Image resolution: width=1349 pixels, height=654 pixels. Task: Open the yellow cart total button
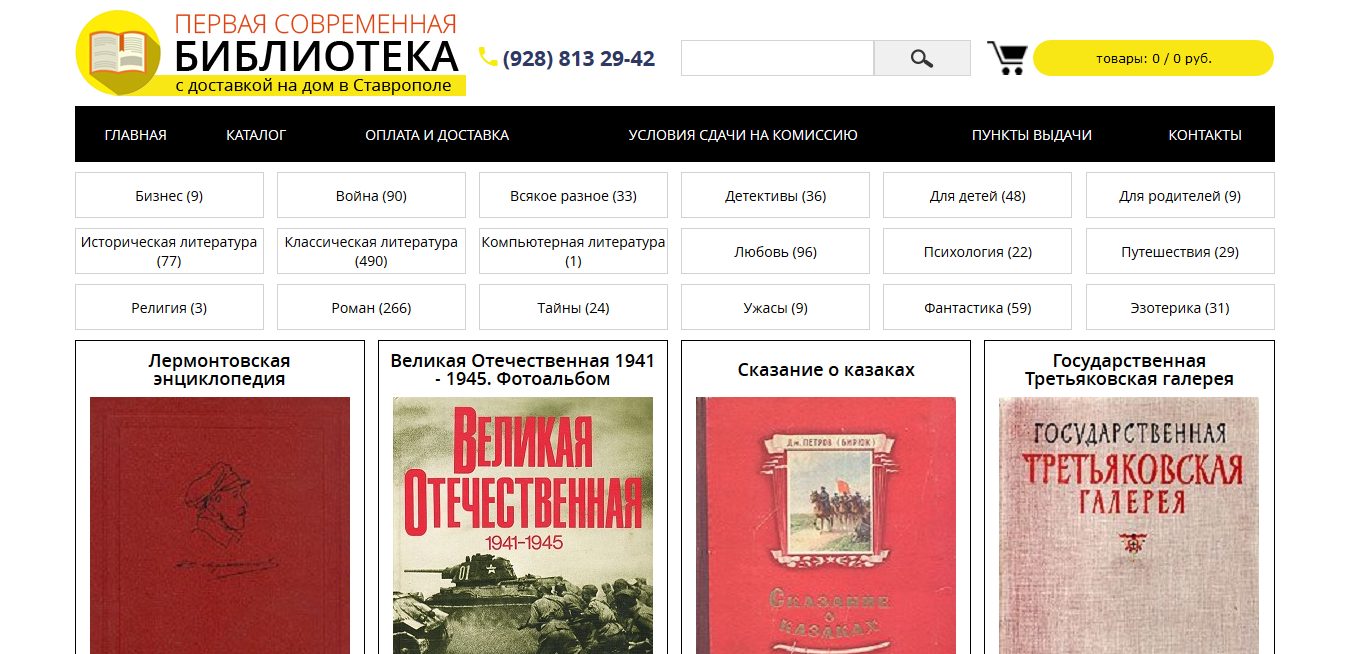click(1153, 58)
